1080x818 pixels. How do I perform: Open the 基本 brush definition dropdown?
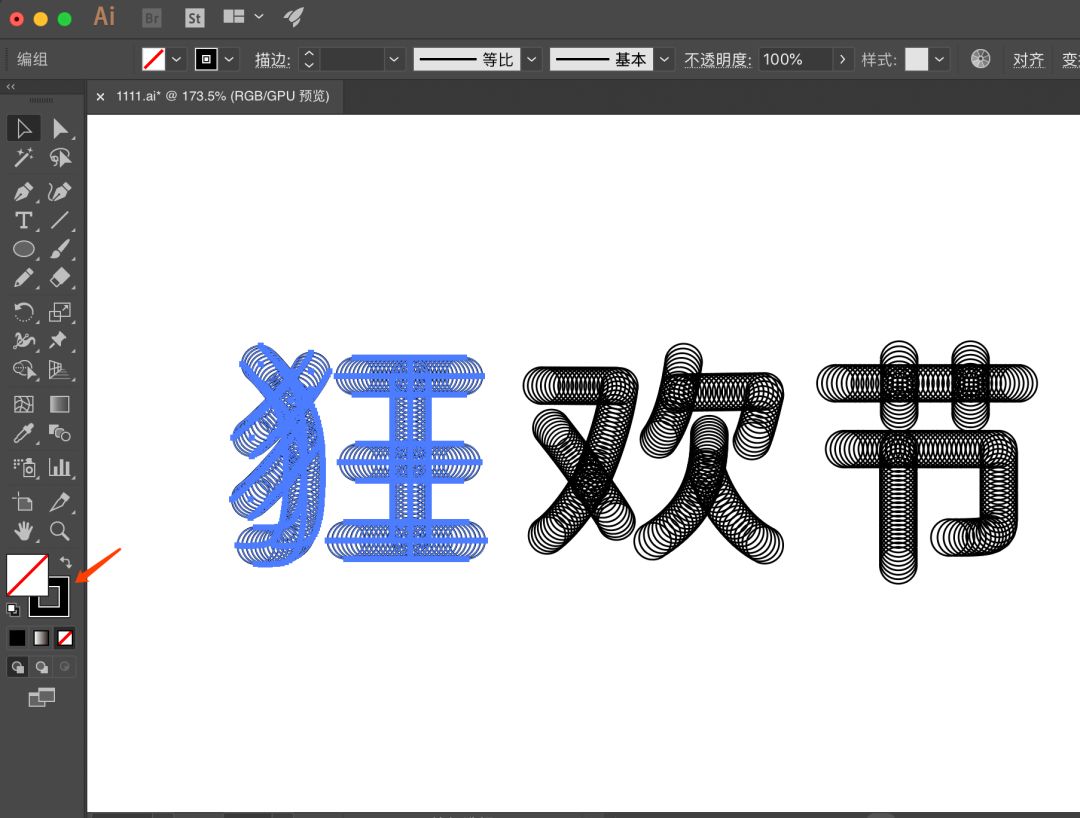point(663,59)
